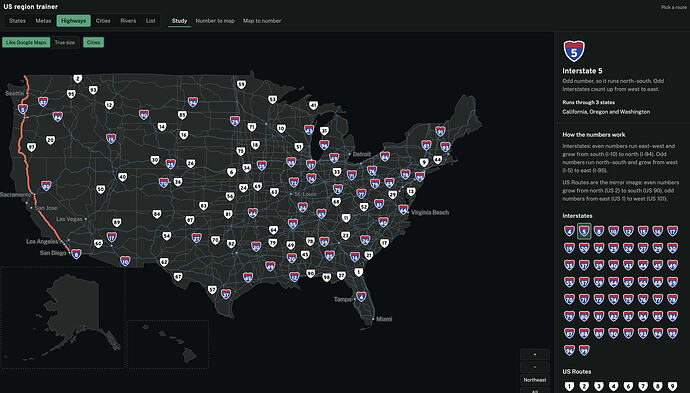Screen dimensions: 690x393
Task: Click the US 1 shield on the map in Florida
Action: [x=359, y=272]
